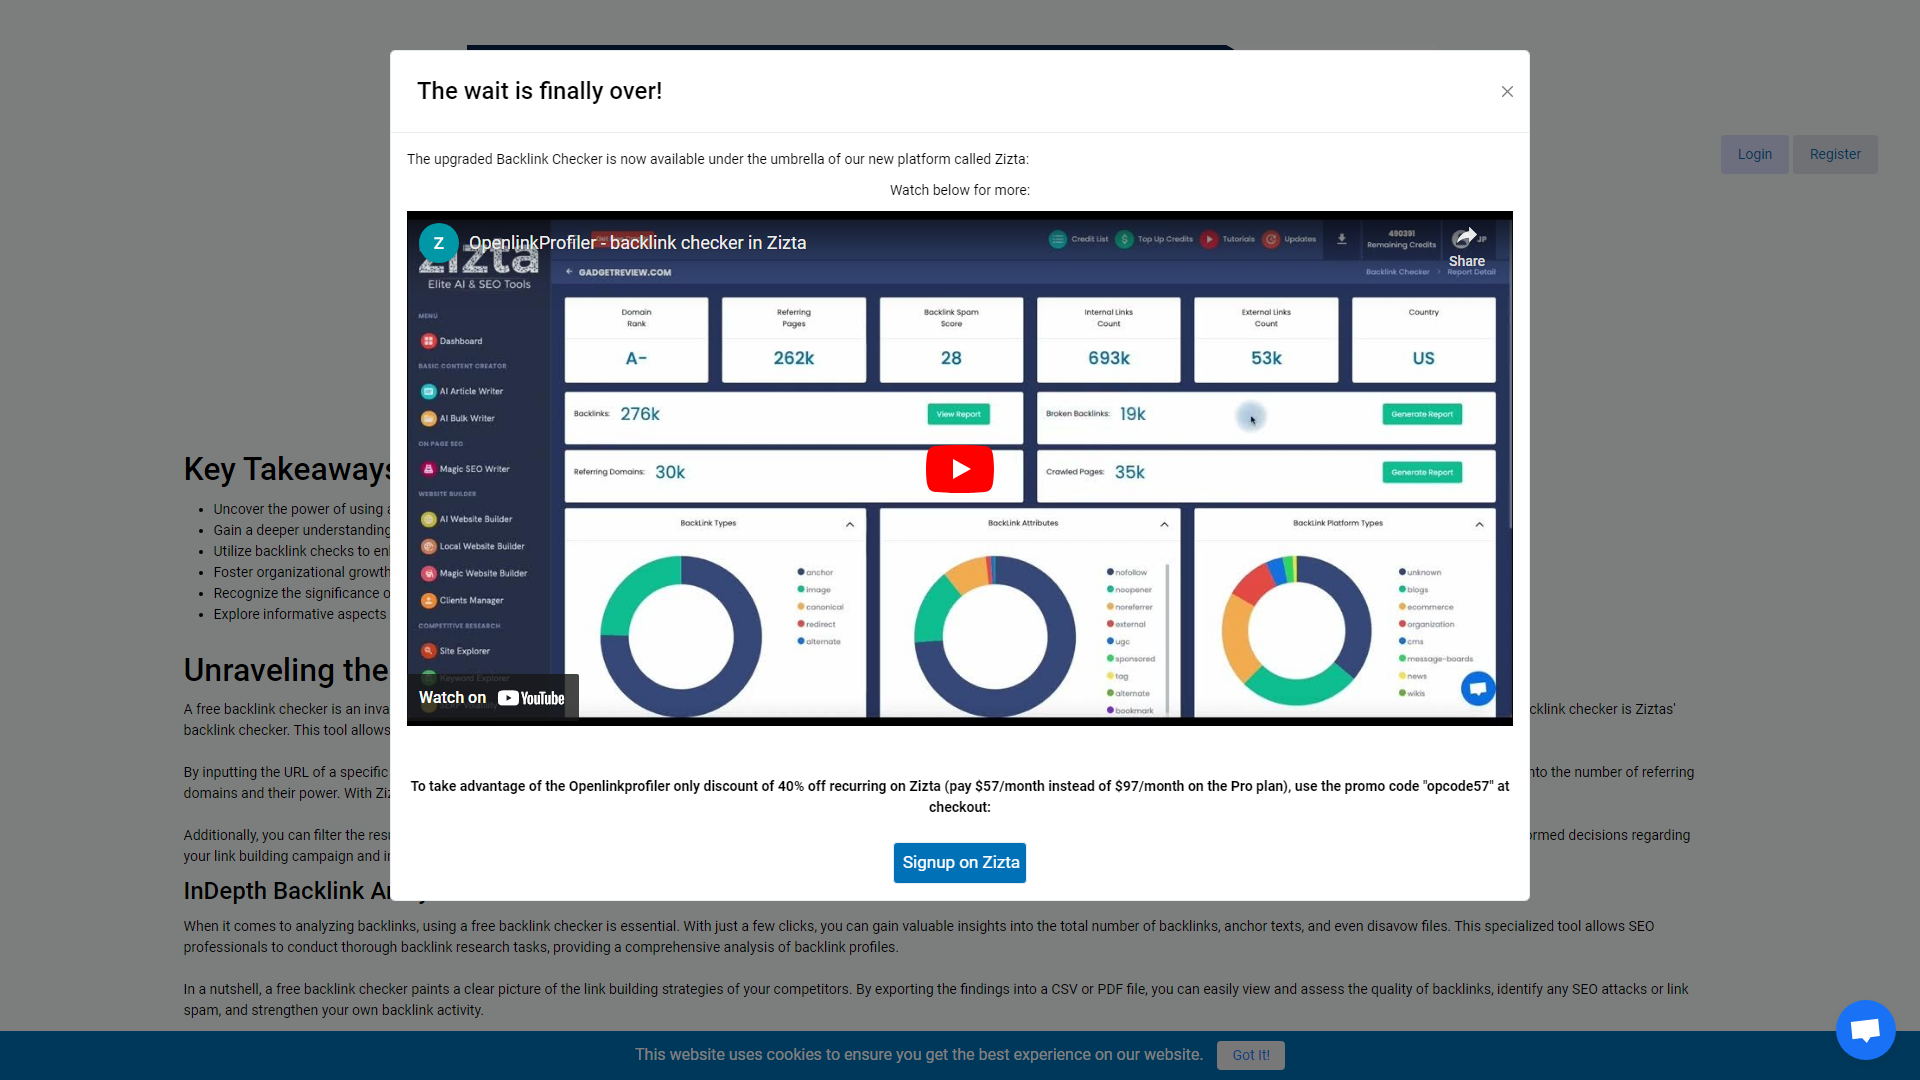Collapse the BackLink Types panel
This screenshot has width=1920, height=1080.
point(849,523)
